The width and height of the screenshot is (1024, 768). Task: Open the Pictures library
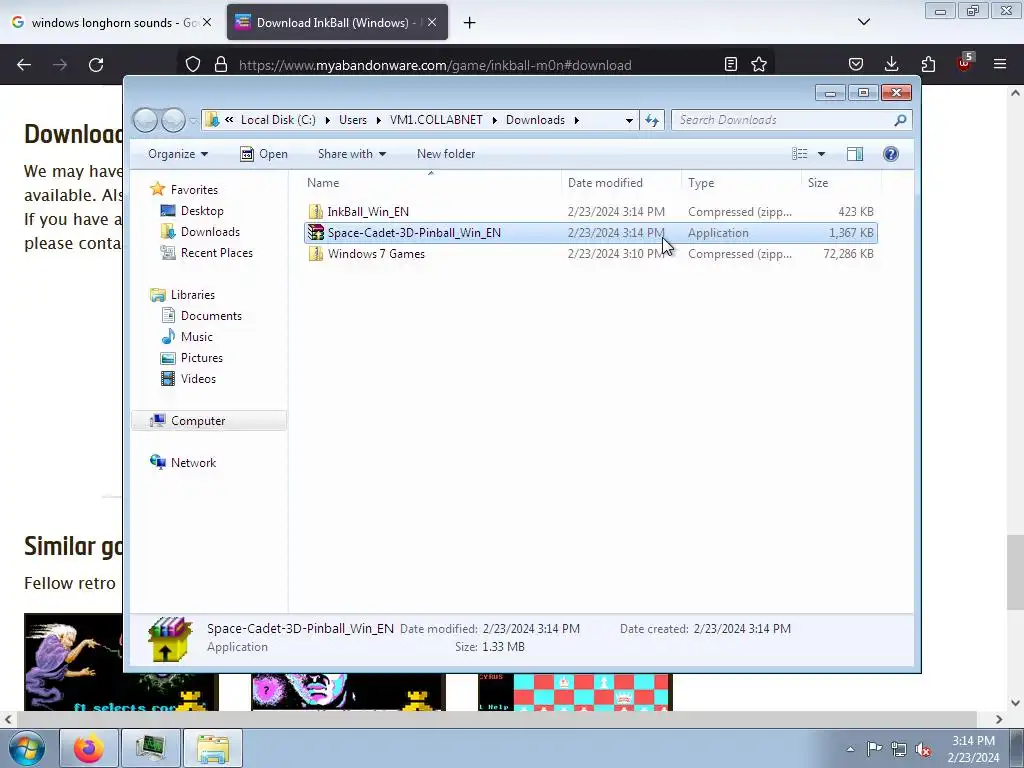[202, 358]
